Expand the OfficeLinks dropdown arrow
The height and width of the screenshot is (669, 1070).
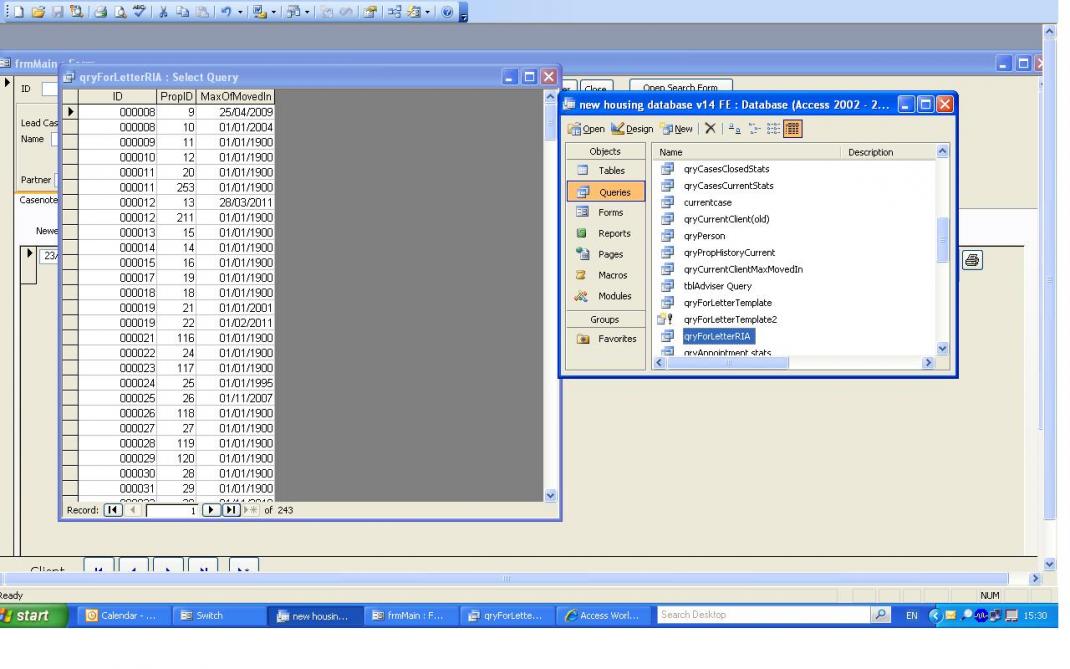[x=274, y=12]
